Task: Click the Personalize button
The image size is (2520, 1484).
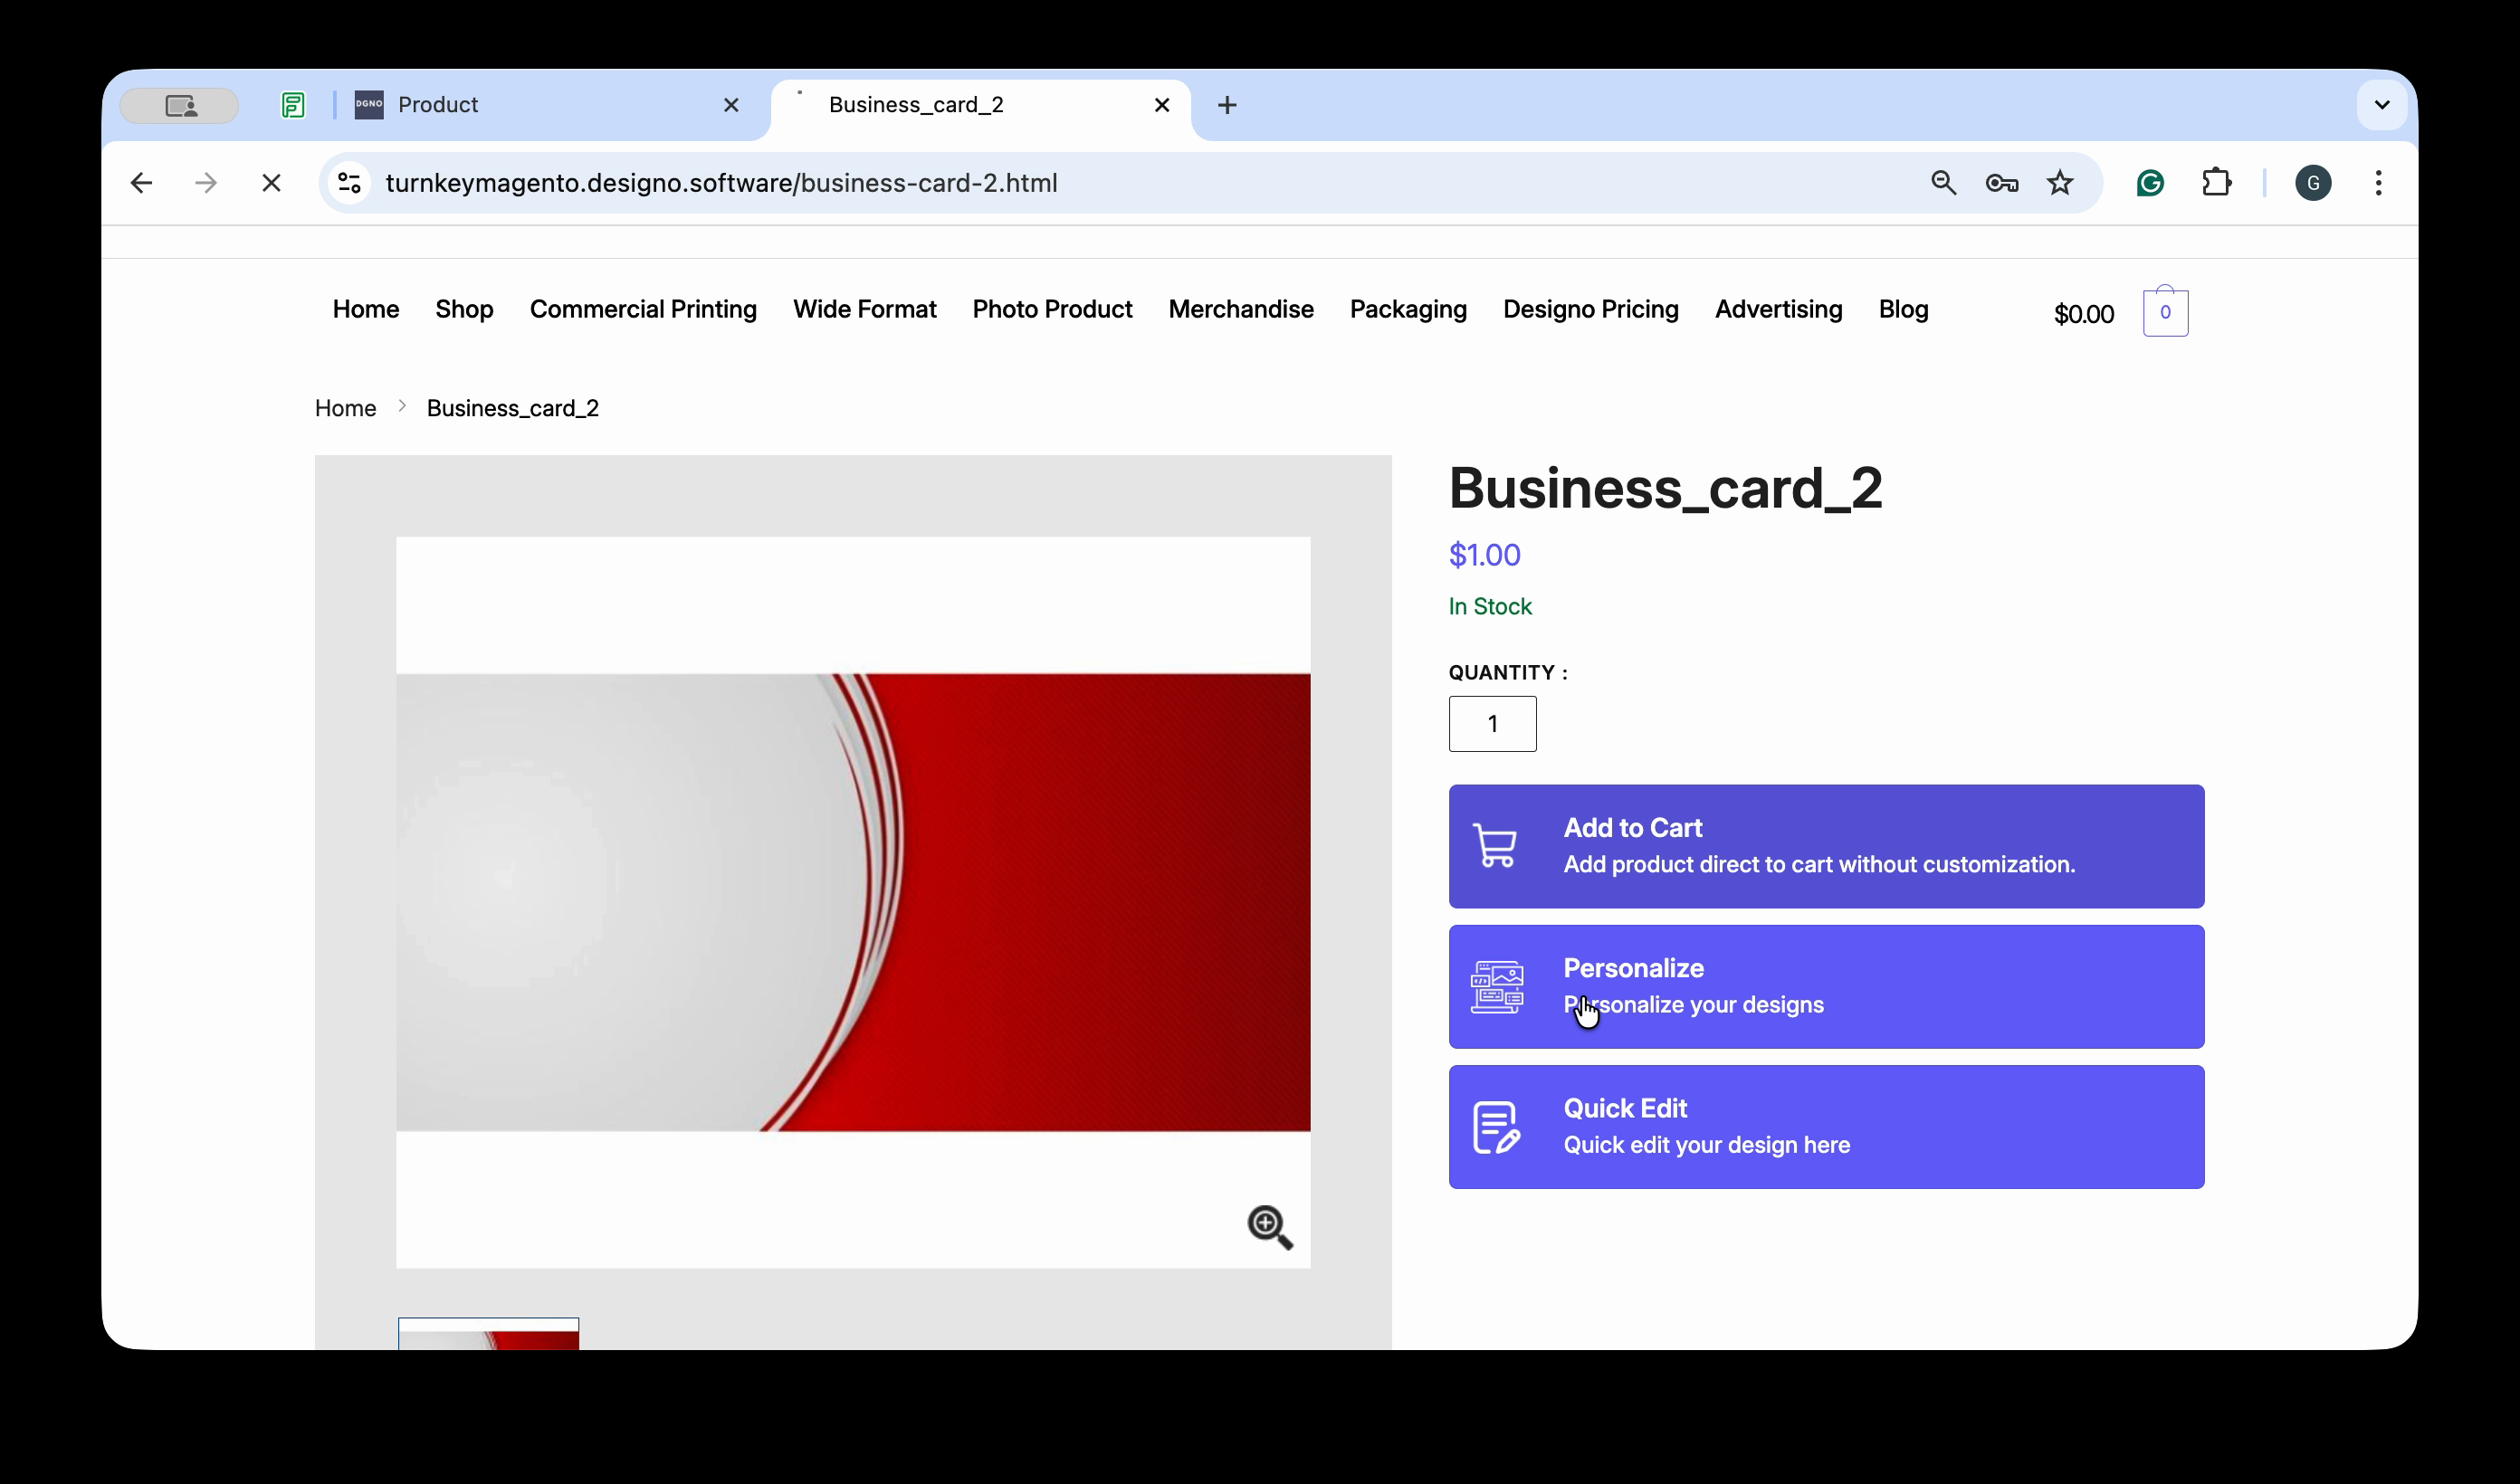Action: coord(1825,986)
